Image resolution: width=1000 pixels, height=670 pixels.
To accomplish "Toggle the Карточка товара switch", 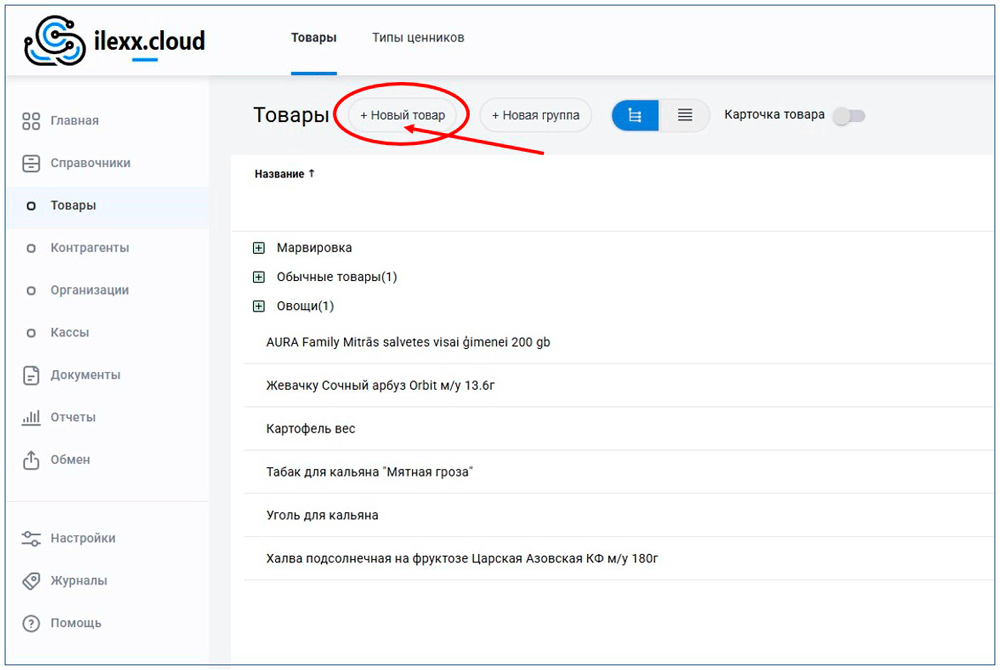I will (x=849, y=116).
